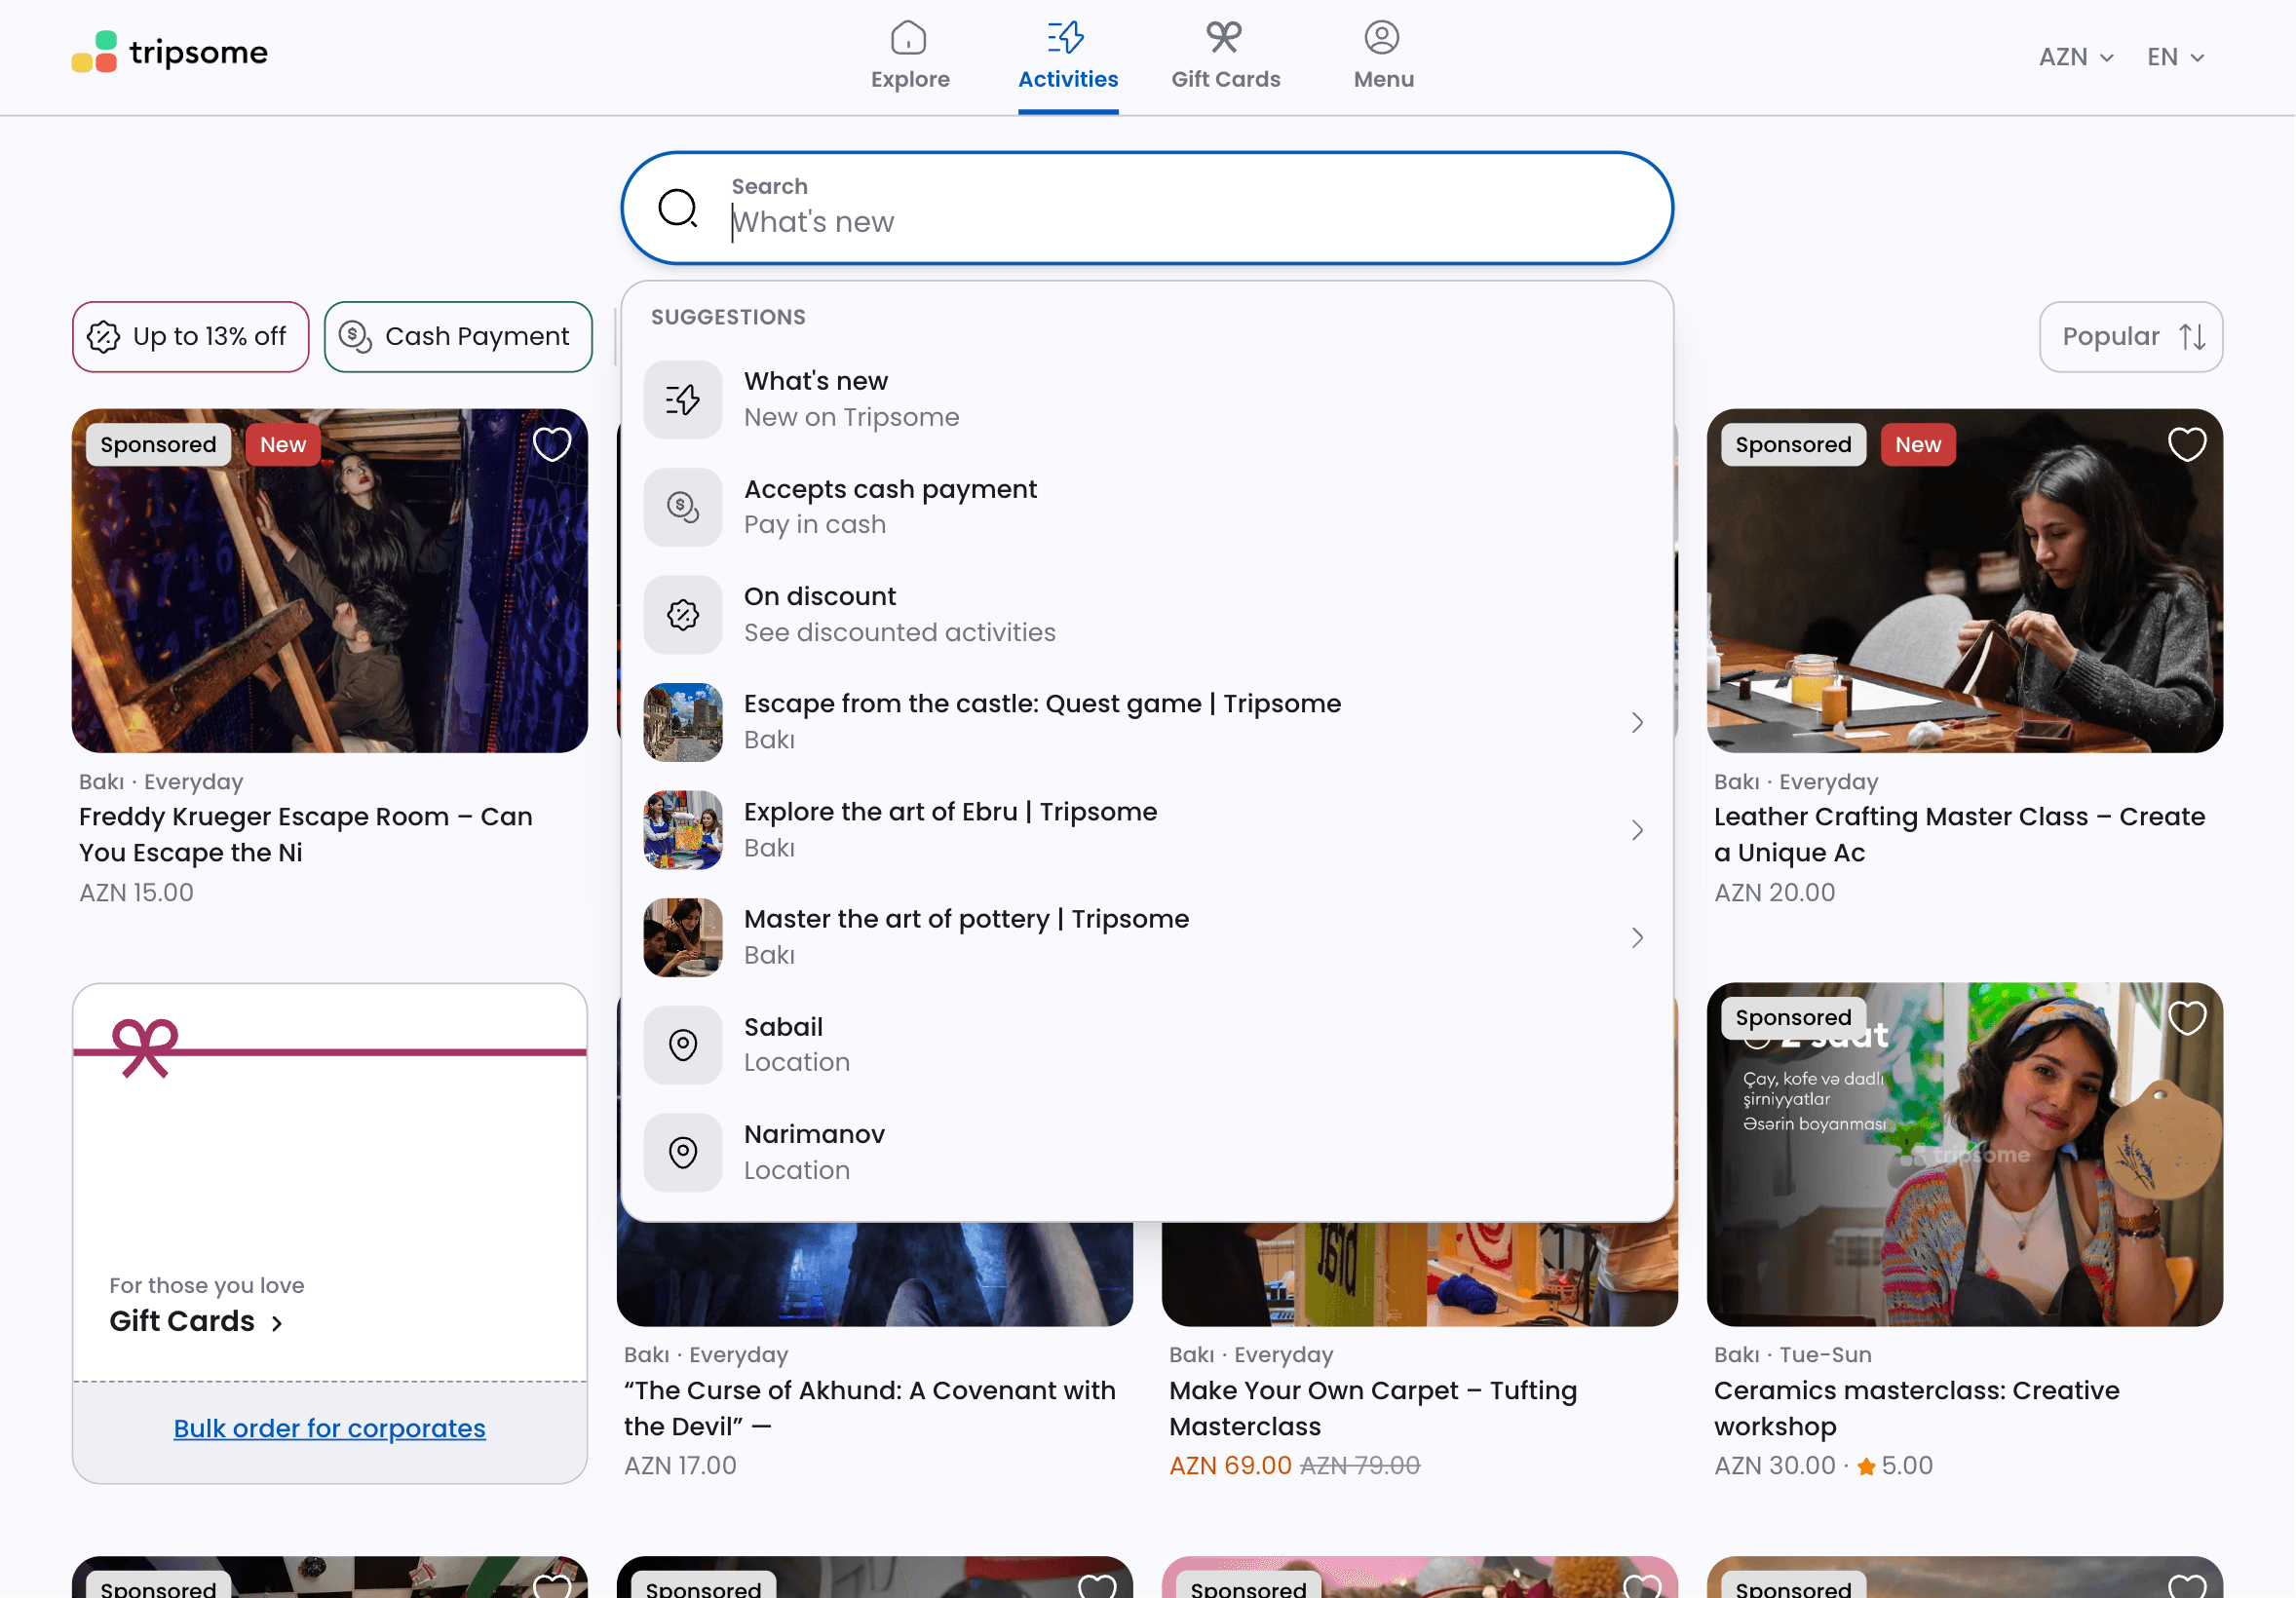Image resolution: width=2296 pixels, height=1598 pixels.
Task: Click the AZN 69.00 discounted price
Action: click(1230, 1465)
